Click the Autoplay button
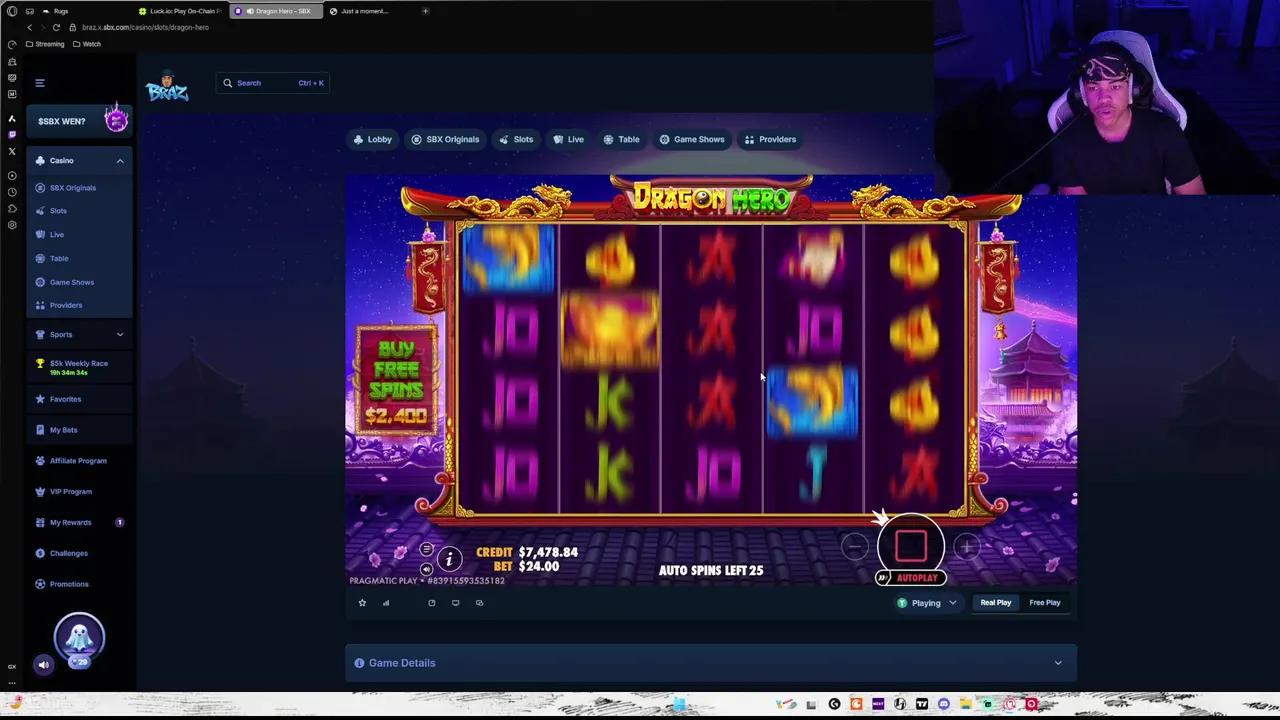1280x720 pixels. (x=917, y=578)
